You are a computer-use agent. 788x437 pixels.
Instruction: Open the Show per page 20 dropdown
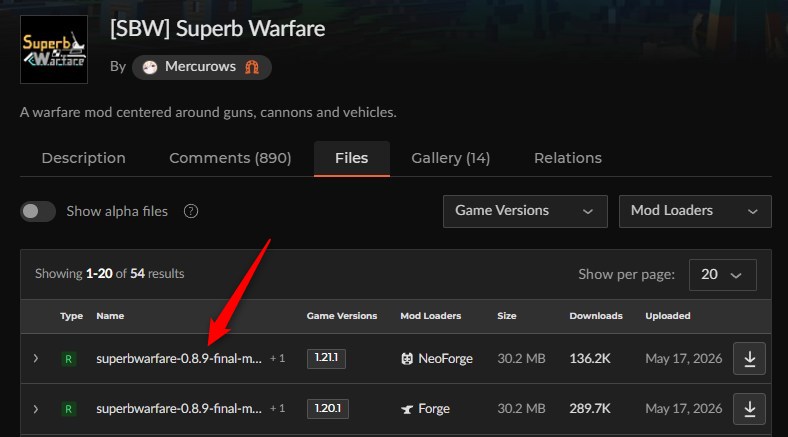click(x=723, y=275)
